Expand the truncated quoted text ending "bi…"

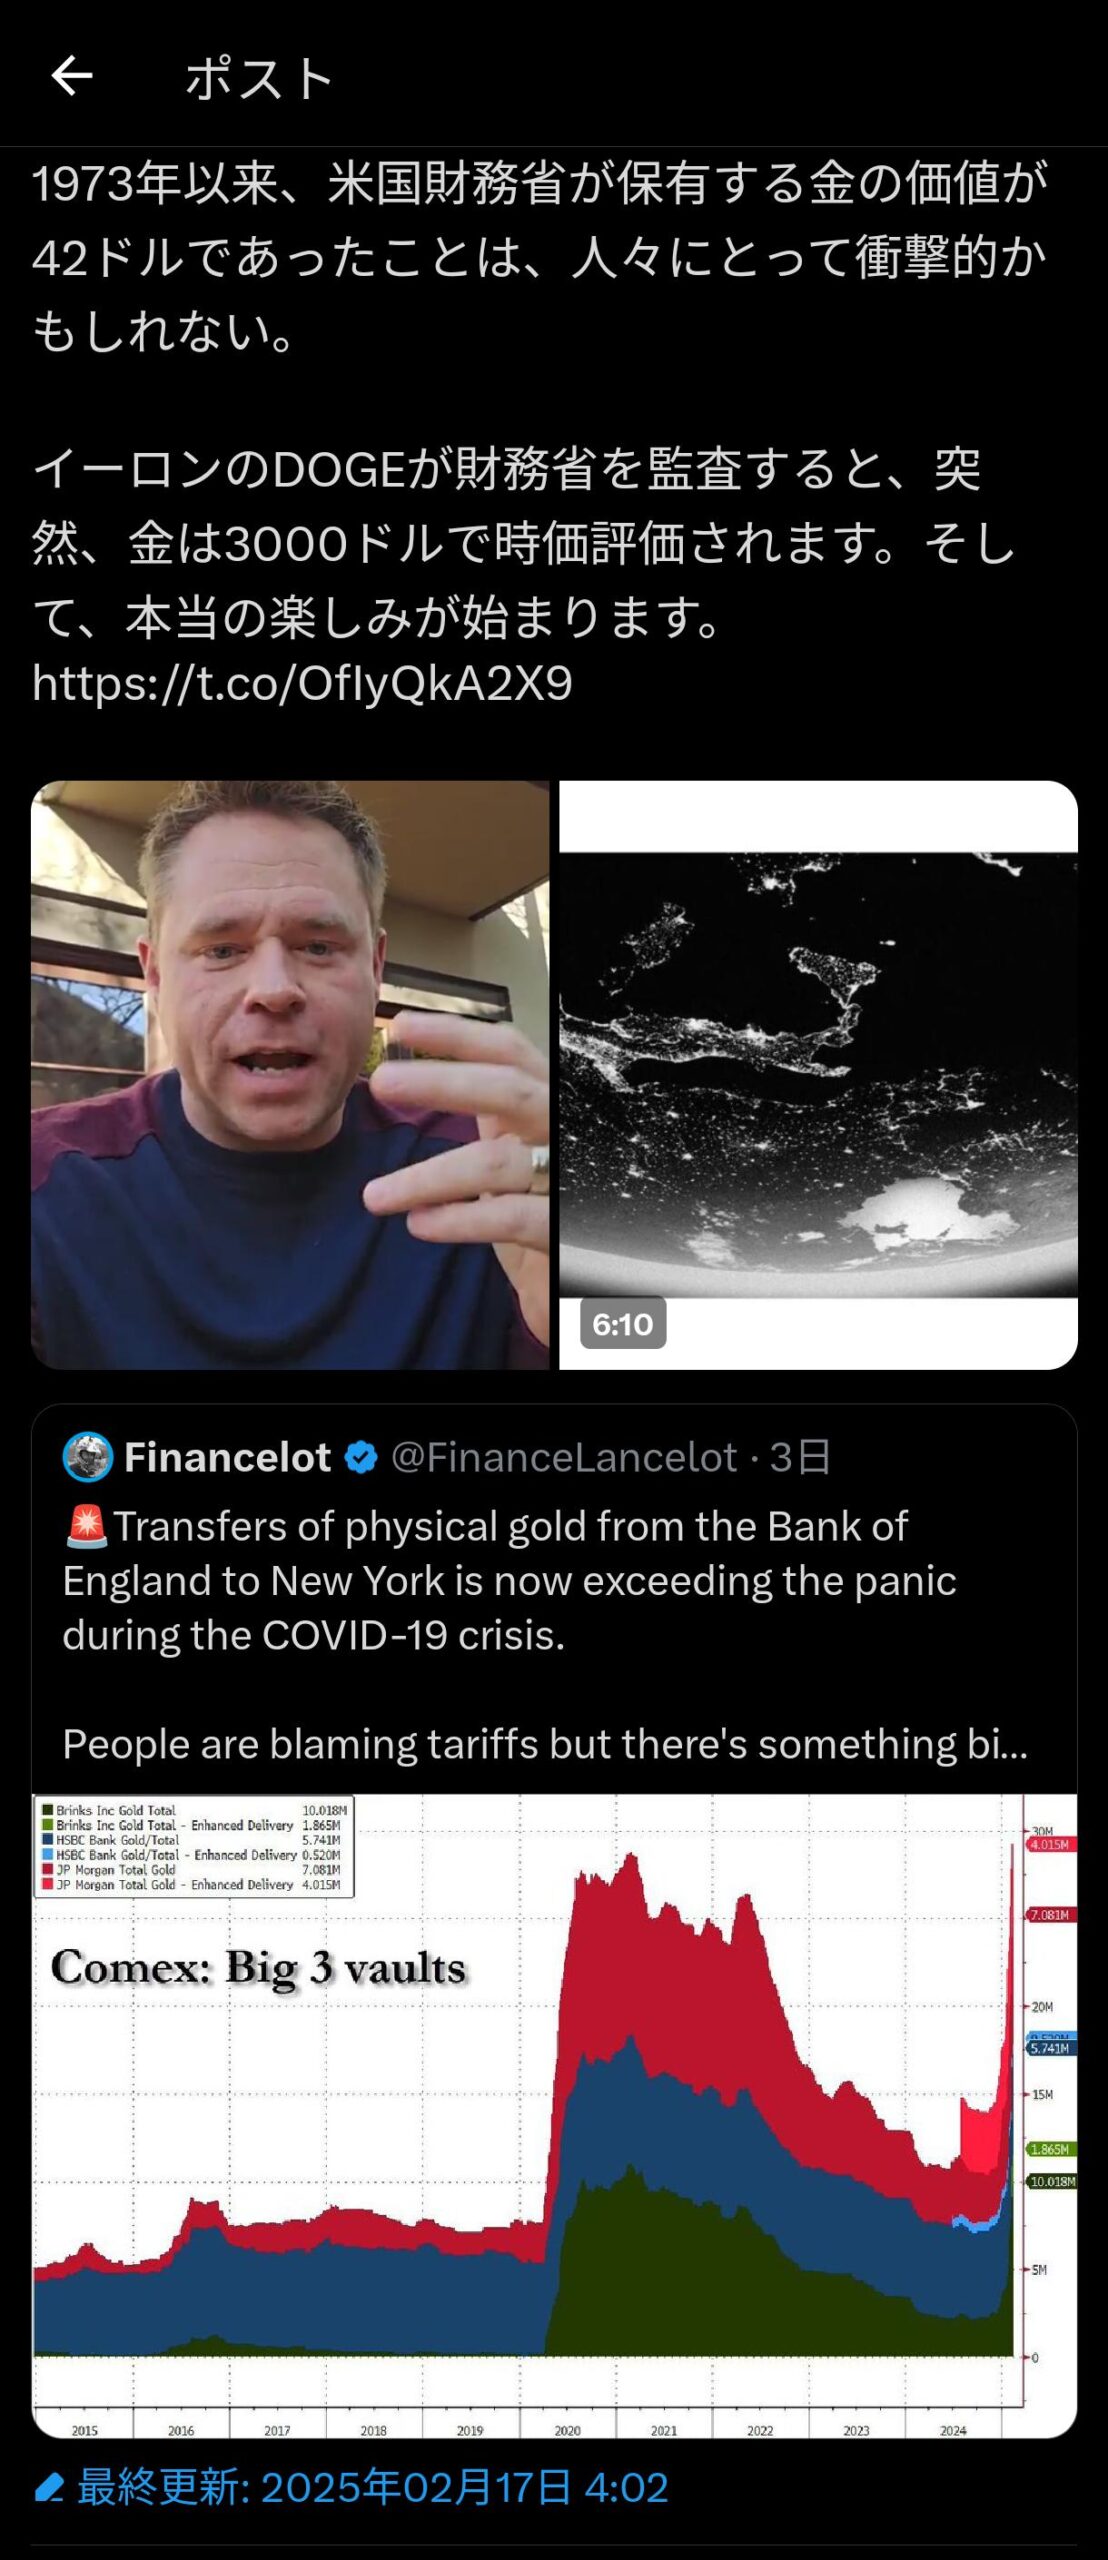click(x=545, y=1744)
